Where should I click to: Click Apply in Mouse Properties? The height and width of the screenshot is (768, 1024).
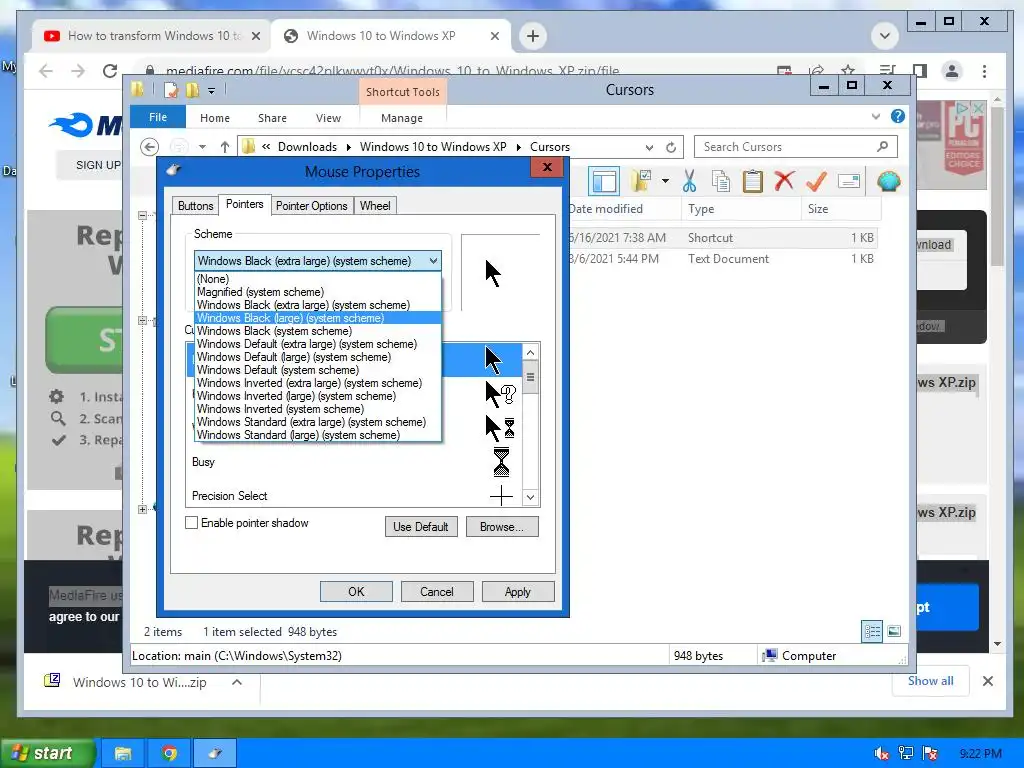coord(518,592)
